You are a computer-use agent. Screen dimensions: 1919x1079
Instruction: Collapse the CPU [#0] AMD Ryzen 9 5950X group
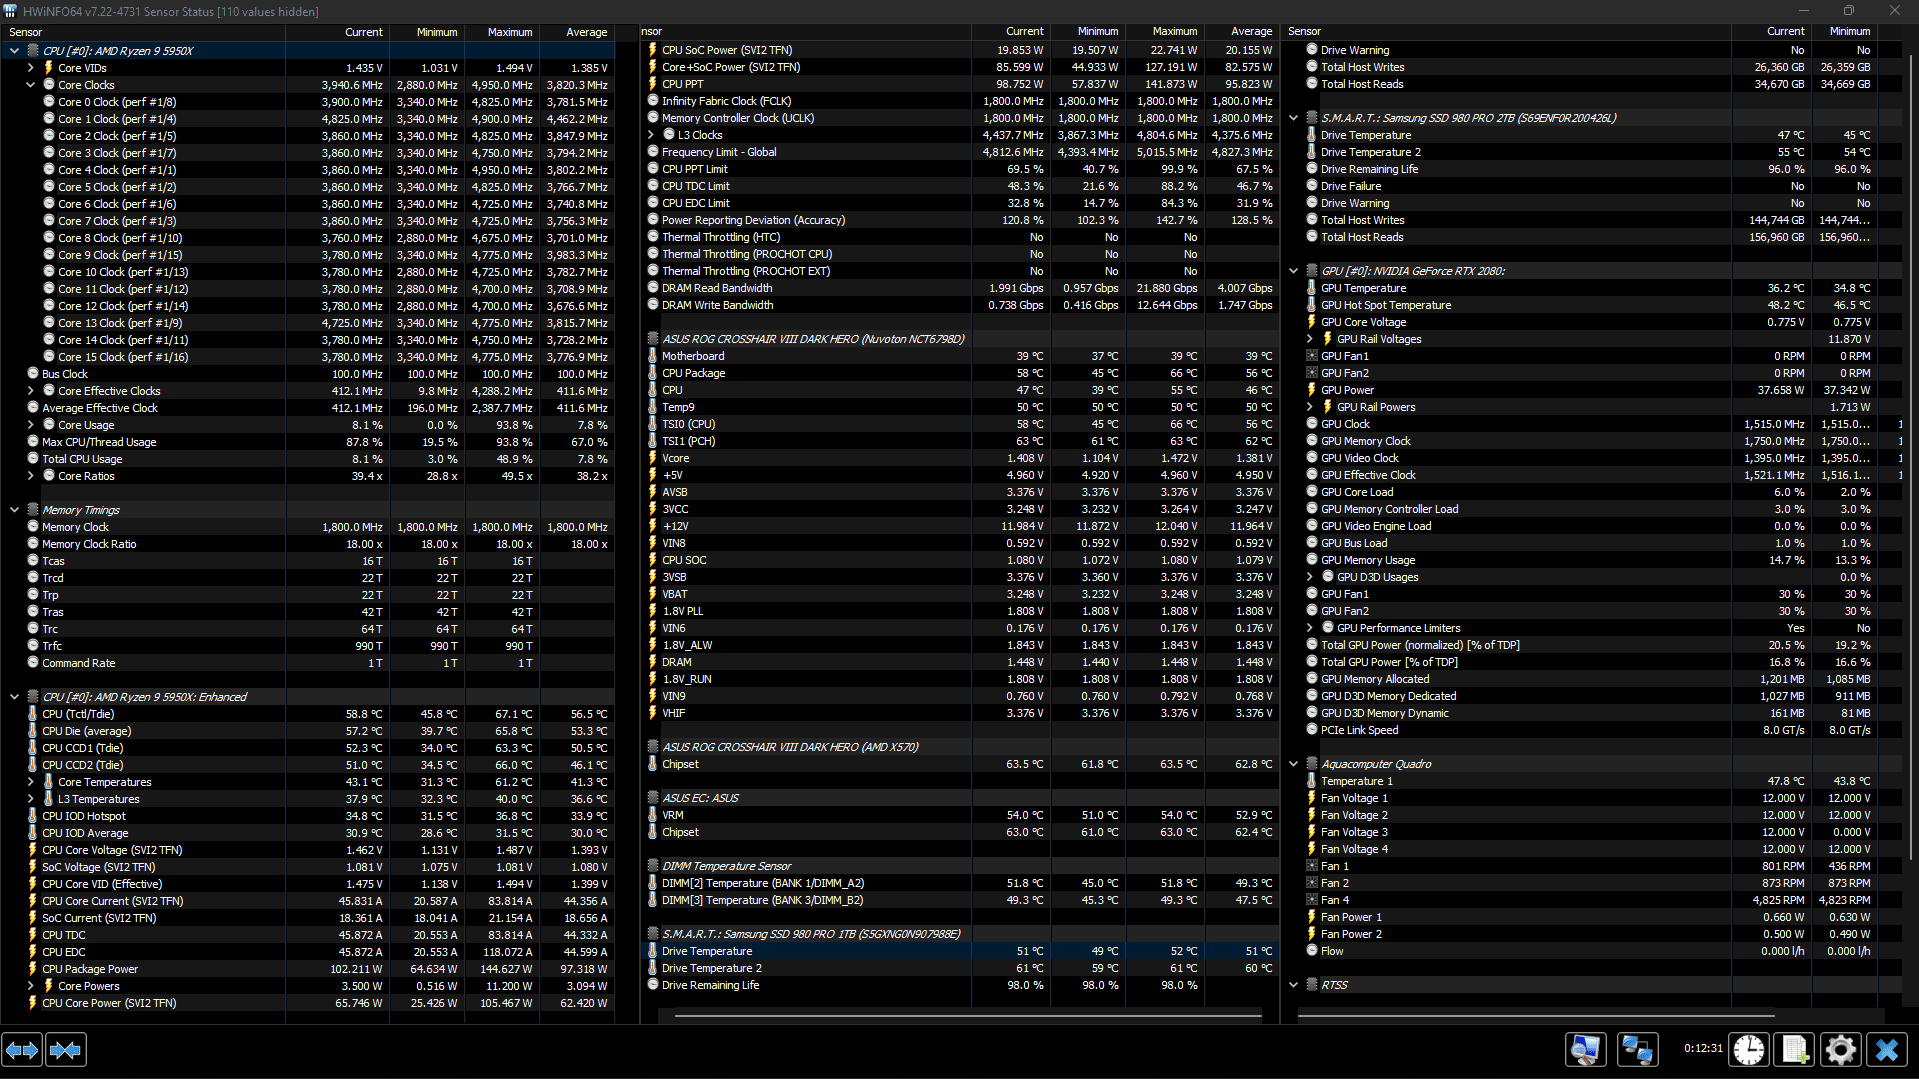(14, 51)
